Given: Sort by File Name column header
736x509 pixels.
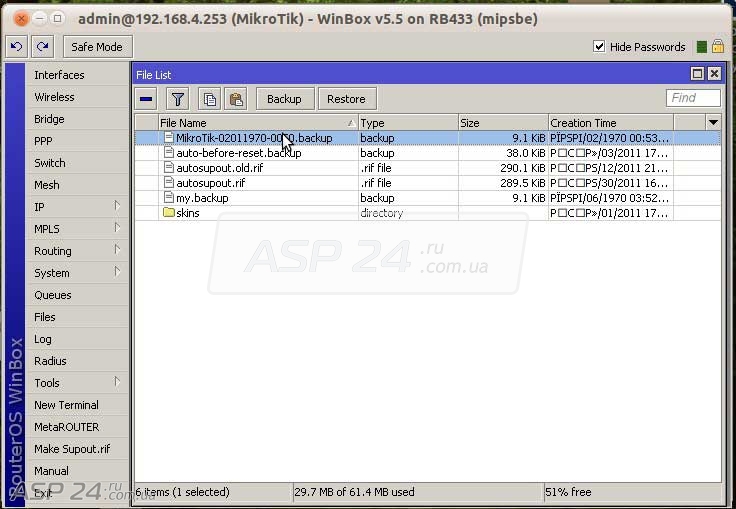Looking at the screenshot, I should point(258,123).
